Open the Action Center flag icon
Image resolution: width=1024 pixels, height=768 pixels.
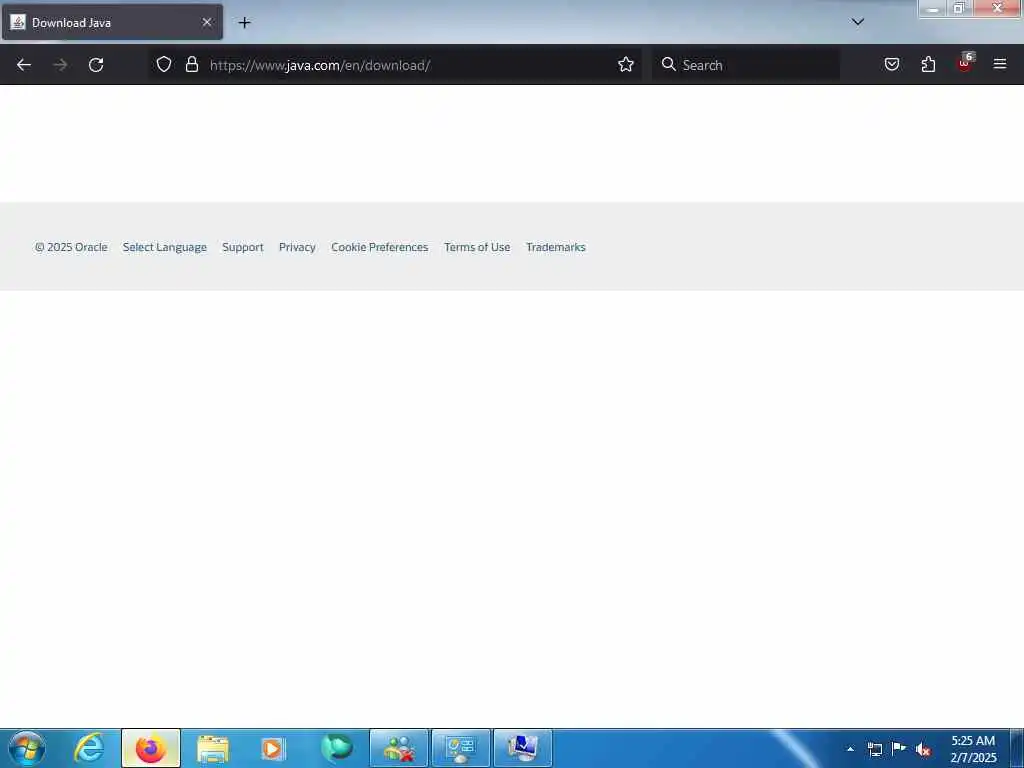coord(899,748)
